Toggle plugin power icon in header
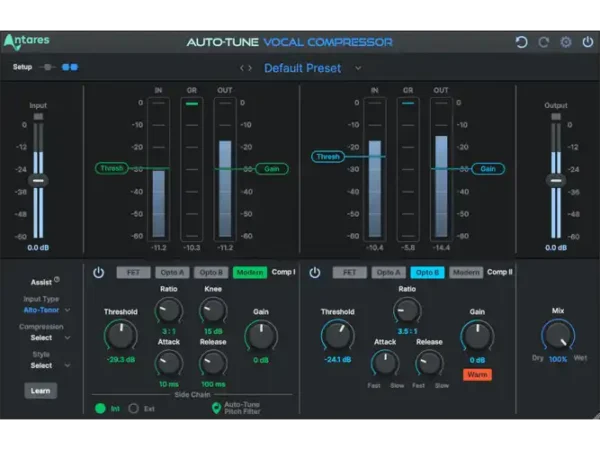 click(x=588, y=42)
